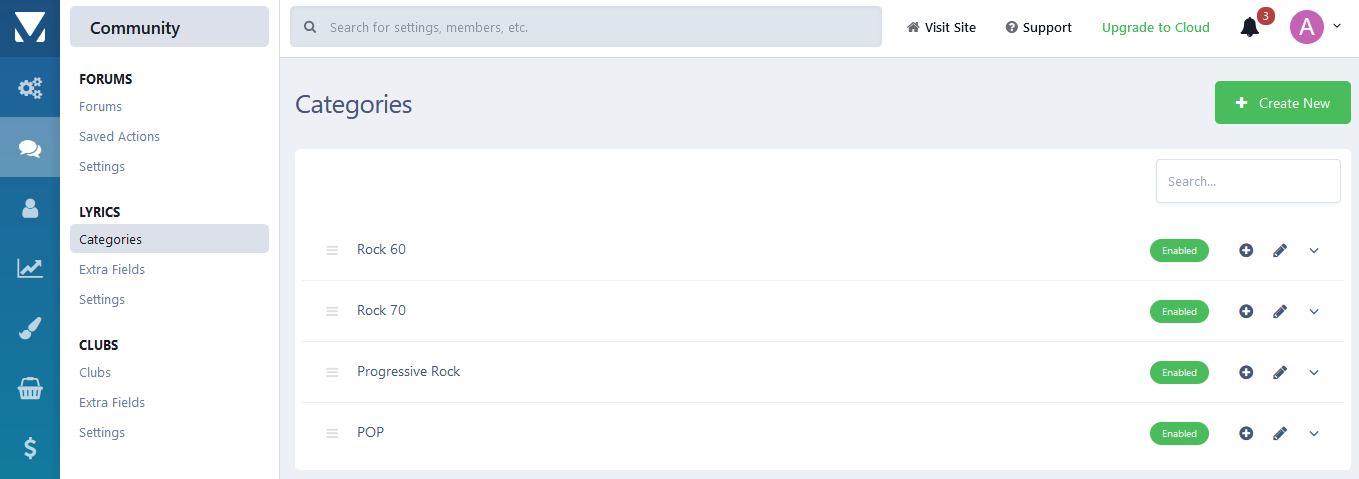
Task: Open the Commerce basket sidebar icon
Action: pyautogui.click(x=30, y=388)
